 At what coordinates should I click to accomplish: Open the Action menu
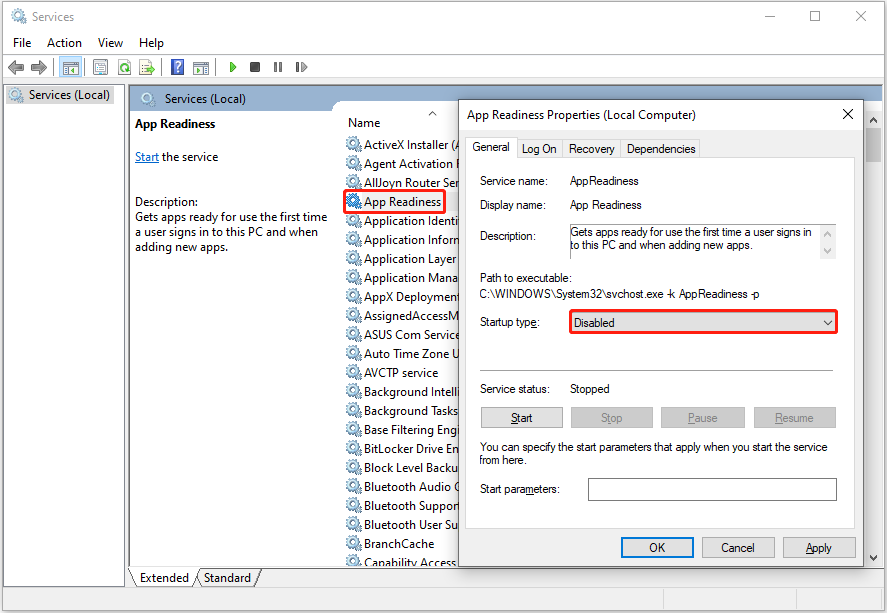[x=64, y=43]
